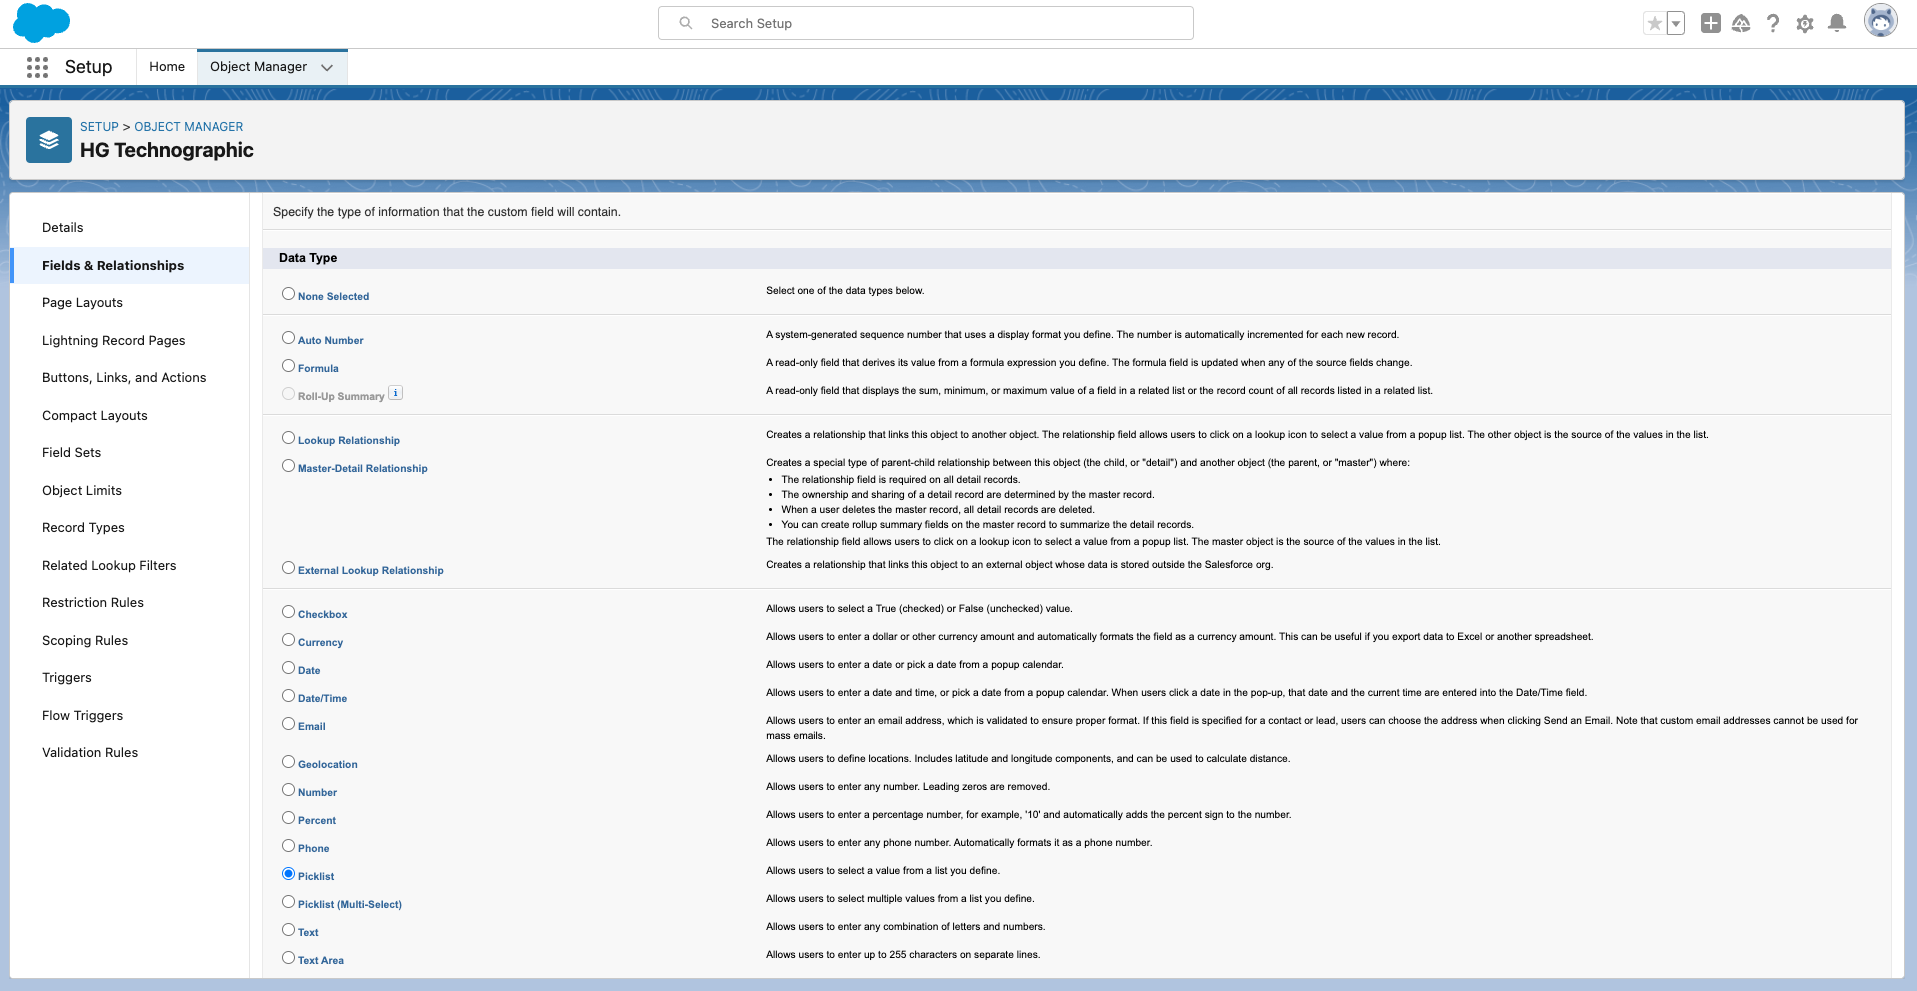Open Flow Triggers in the sidebar
Image resolution: width=1917 pixels, height=991 pixels.
[x=83, y=715]
